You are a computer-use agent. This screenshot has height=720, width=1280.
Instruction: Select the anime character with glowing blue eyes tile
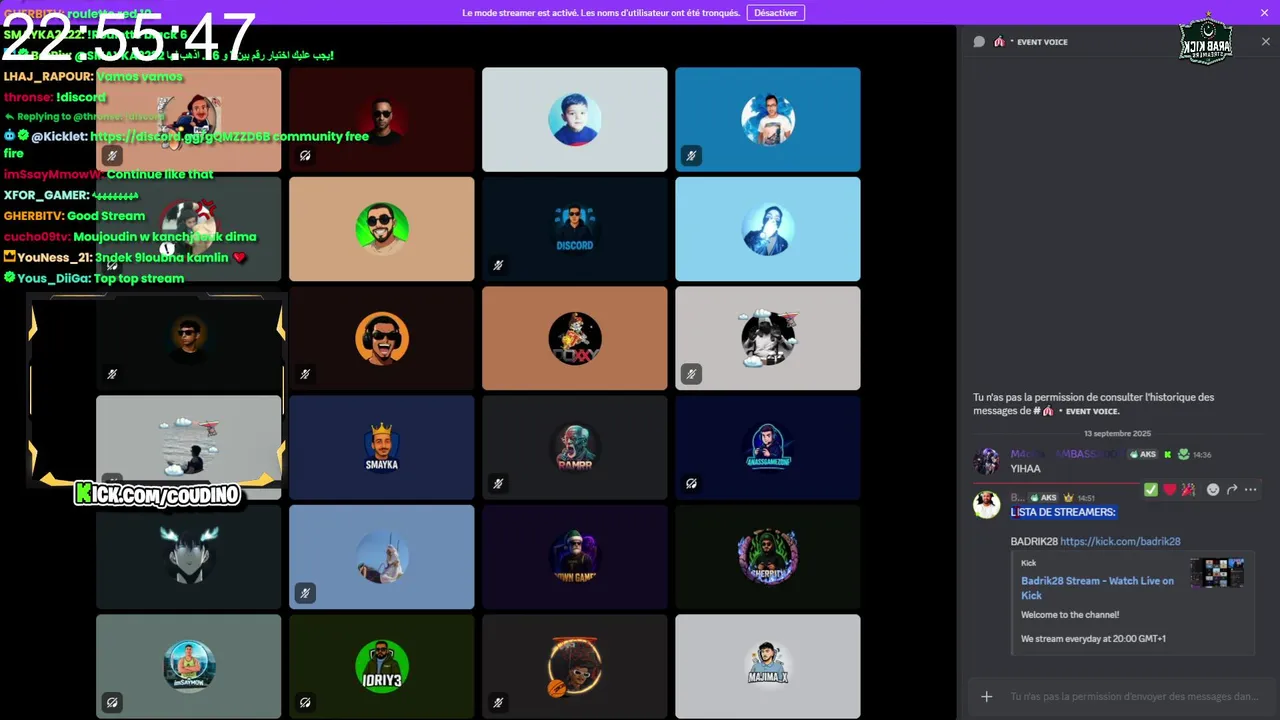[x=189, y=557]
